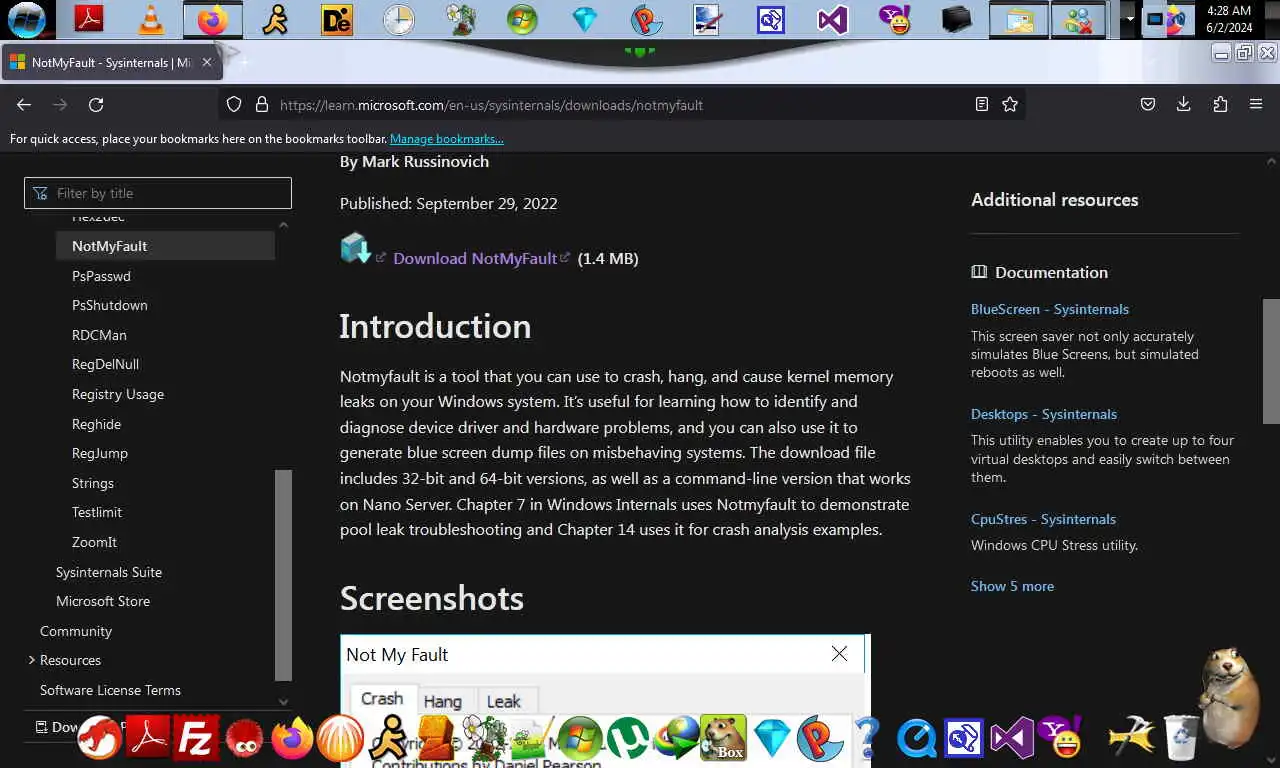Image resolution: width=1280 pixels, height=768 pixels.
Task: Open Strings in sidebar
Action: 93,483
